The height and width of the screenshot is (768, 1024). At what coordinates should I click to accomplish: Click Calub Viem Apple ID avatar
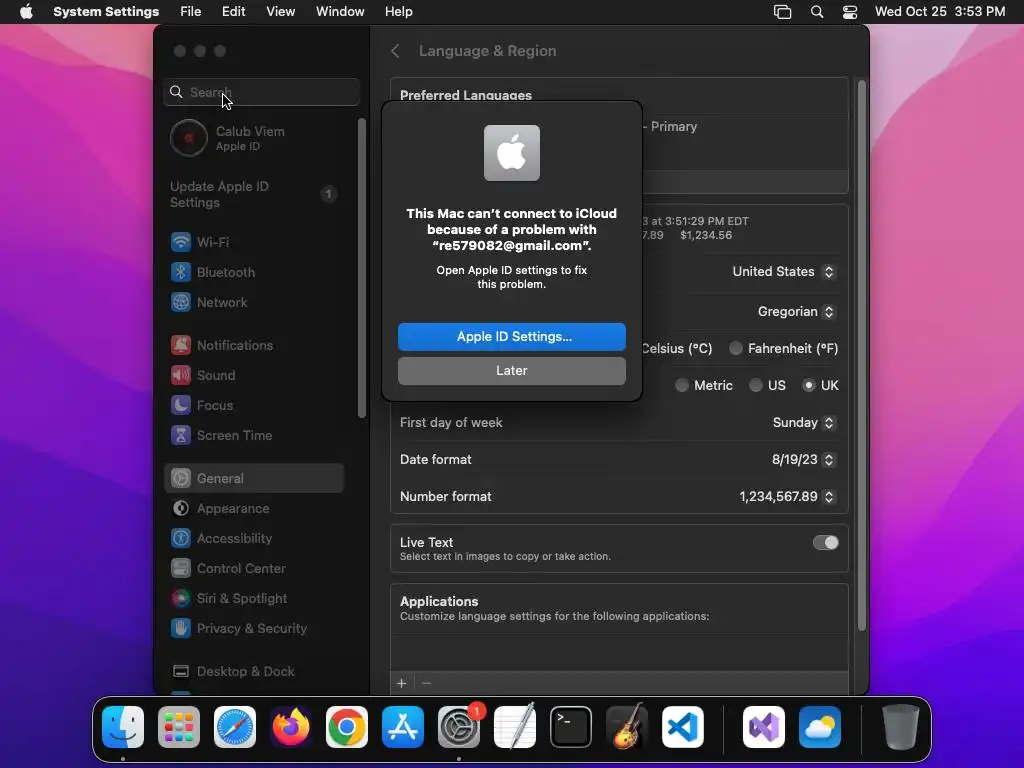point(189,138)
